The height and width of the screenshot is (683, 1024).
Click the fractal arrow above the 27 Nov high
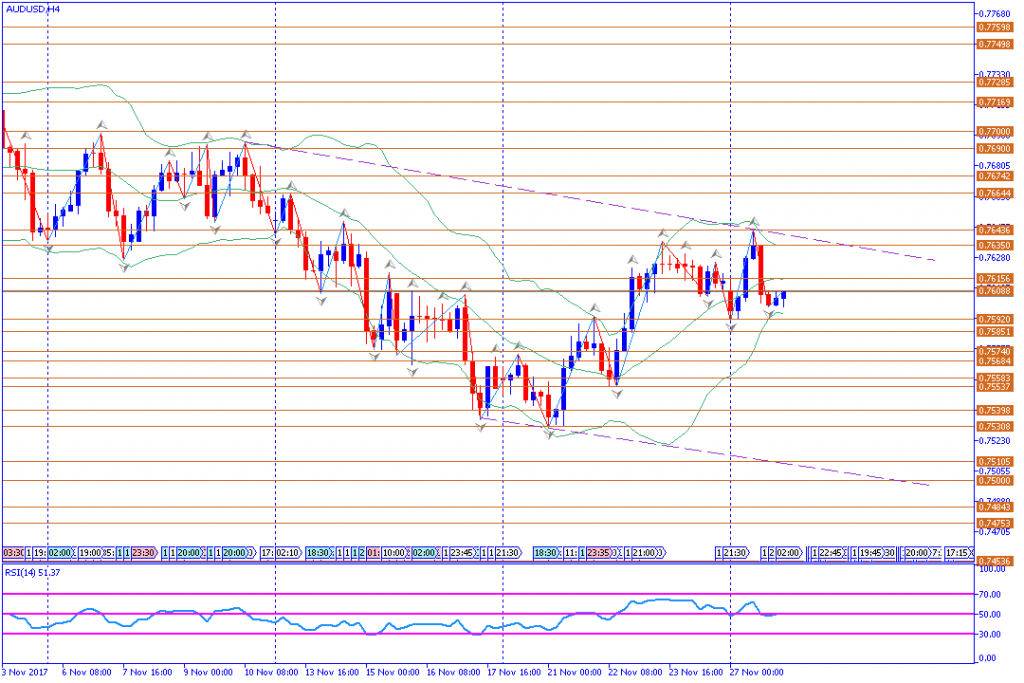tap(754, 221)
